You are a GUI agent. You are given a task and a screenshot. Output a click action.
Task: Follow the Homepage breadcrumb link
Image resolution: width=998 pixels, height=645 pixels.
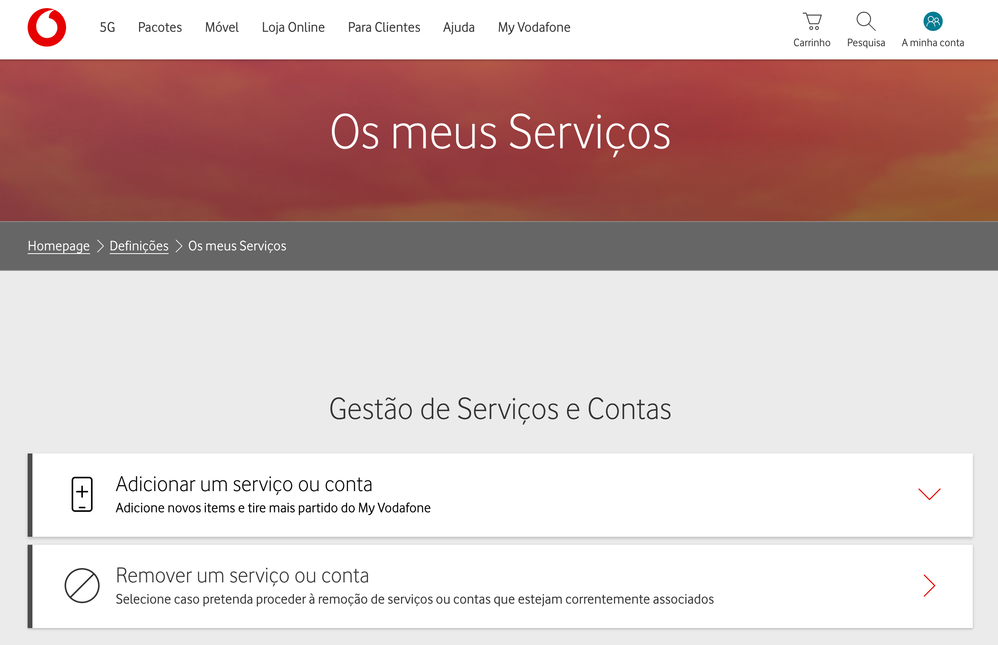pos(59,246)
